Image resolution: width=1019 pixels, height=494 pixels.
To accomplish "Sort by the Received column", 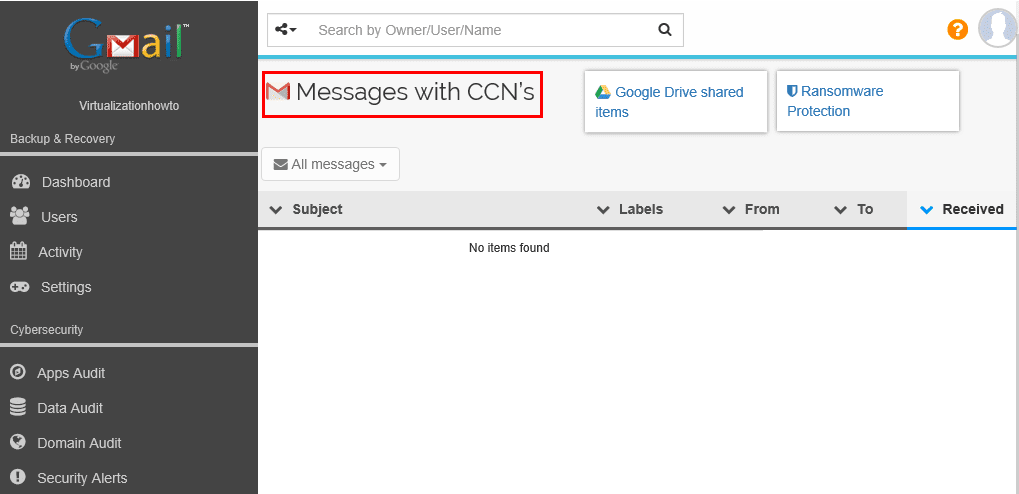I will coord(972,209).
